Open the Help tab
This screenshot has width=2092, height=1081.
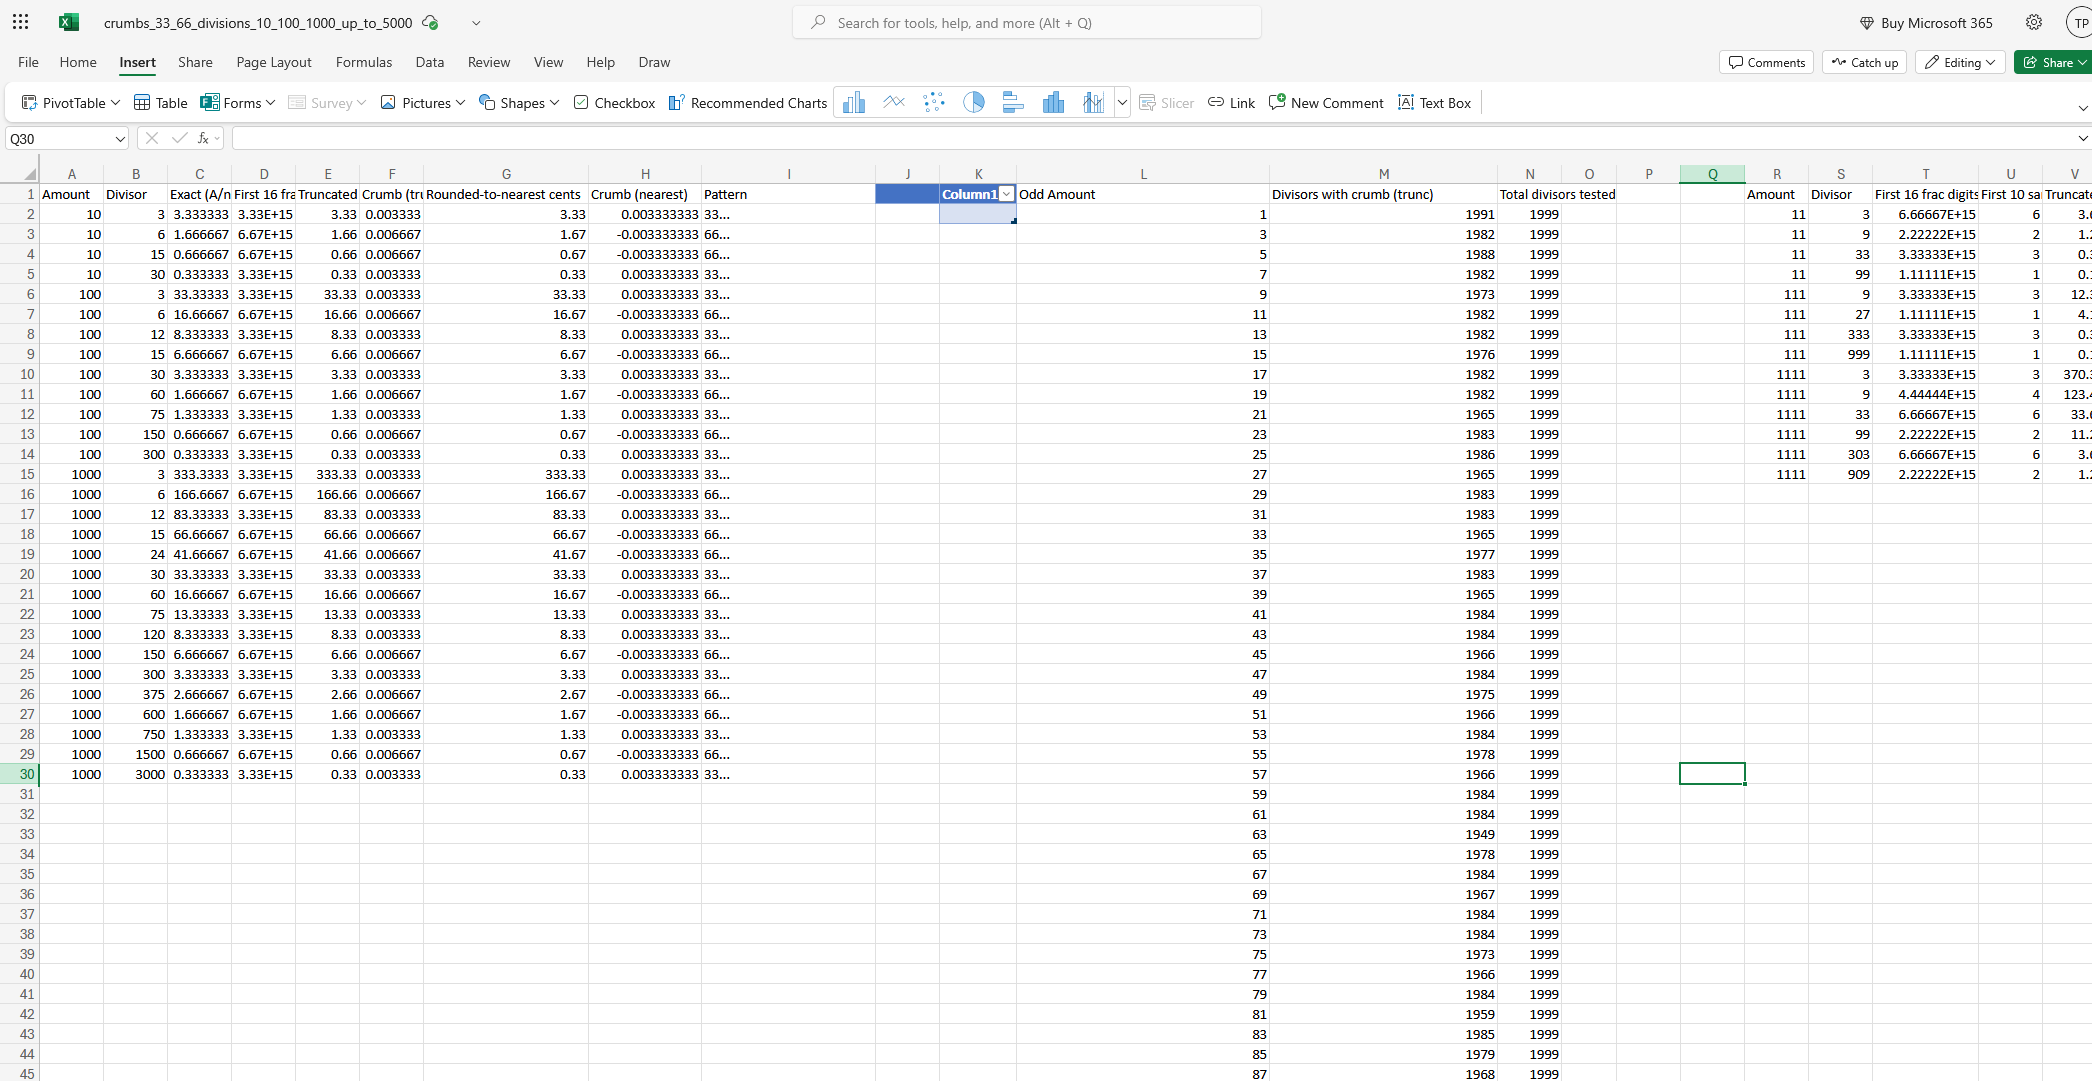[x=600, y=62]
